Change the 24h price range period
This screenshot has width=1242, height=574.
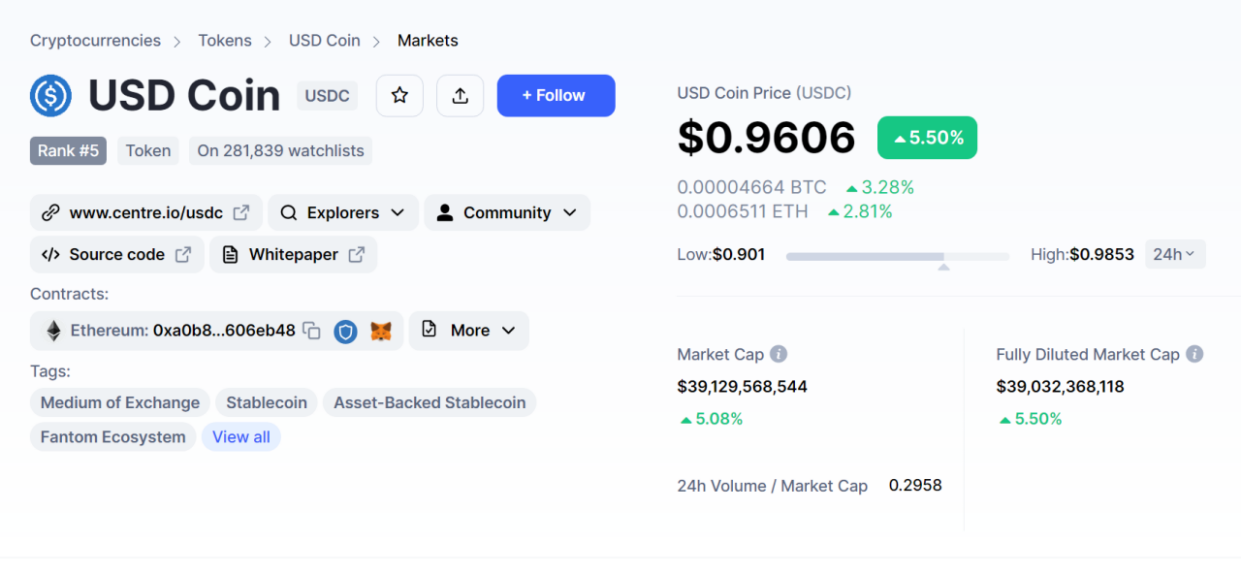click(x=1175, y=255)
